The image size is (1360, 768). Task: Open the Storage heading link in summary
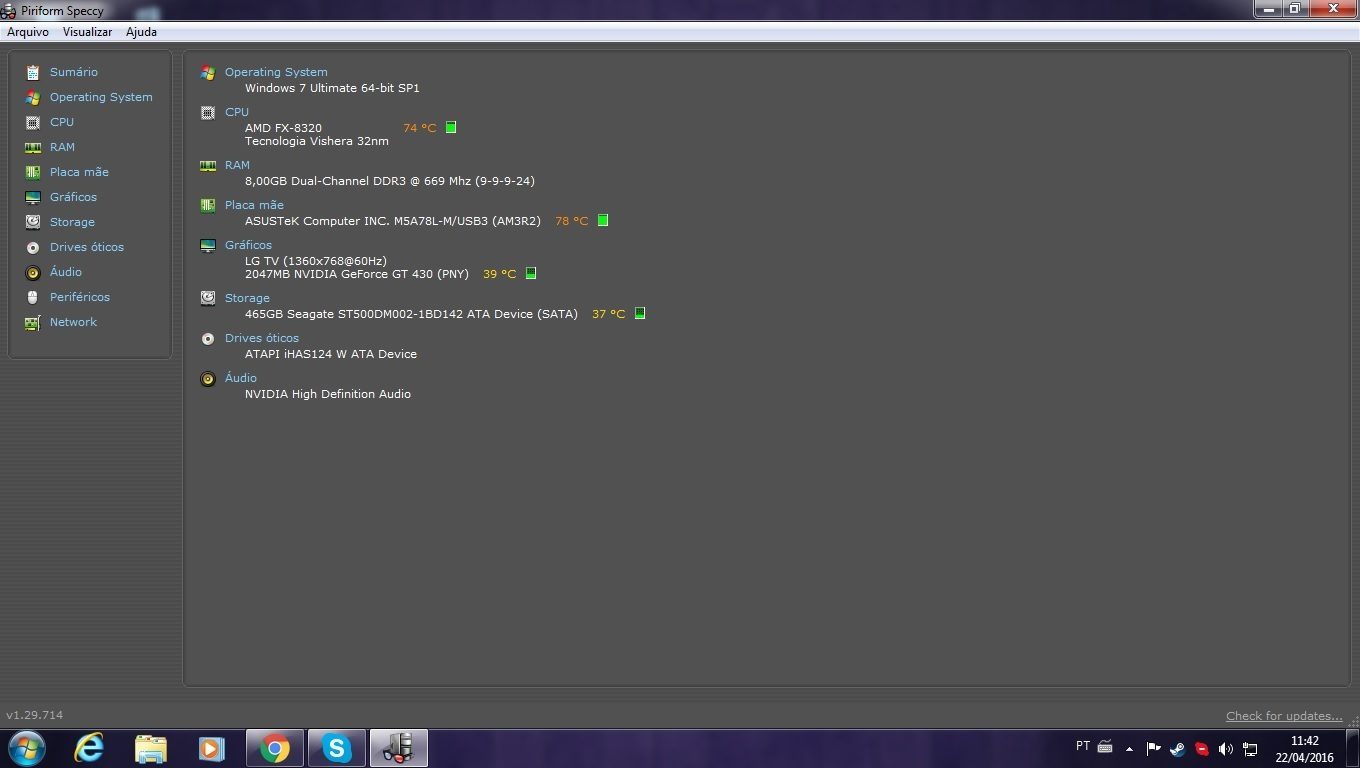pos(247,298)
